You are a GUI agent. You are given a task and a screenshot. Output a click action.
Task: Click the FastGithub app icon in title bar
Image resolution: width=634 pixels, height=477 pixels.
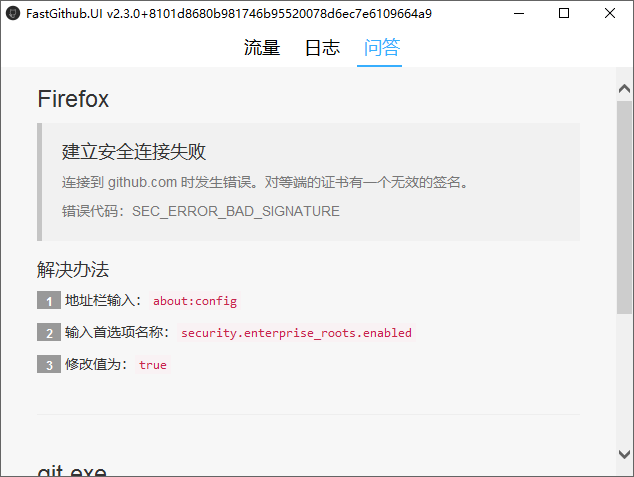pyautogui.click(x=13, y=13)
